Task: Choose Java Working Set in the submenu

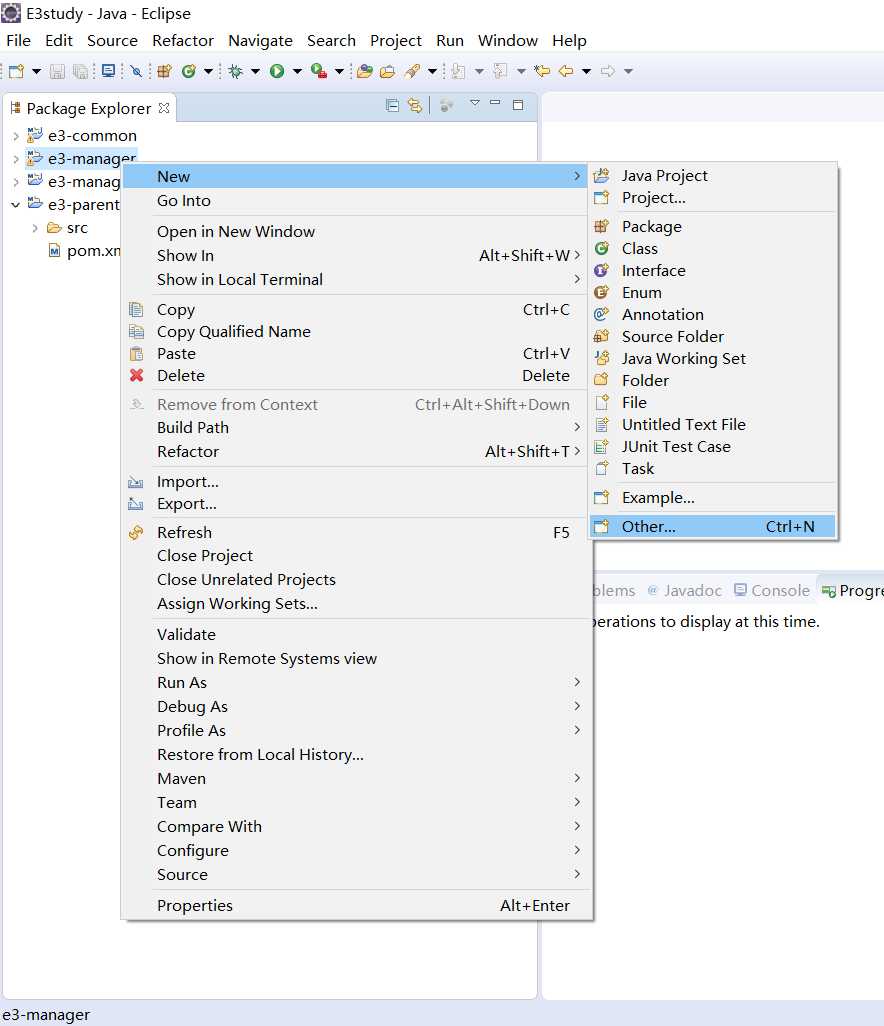Action: (x=713, y=359)
